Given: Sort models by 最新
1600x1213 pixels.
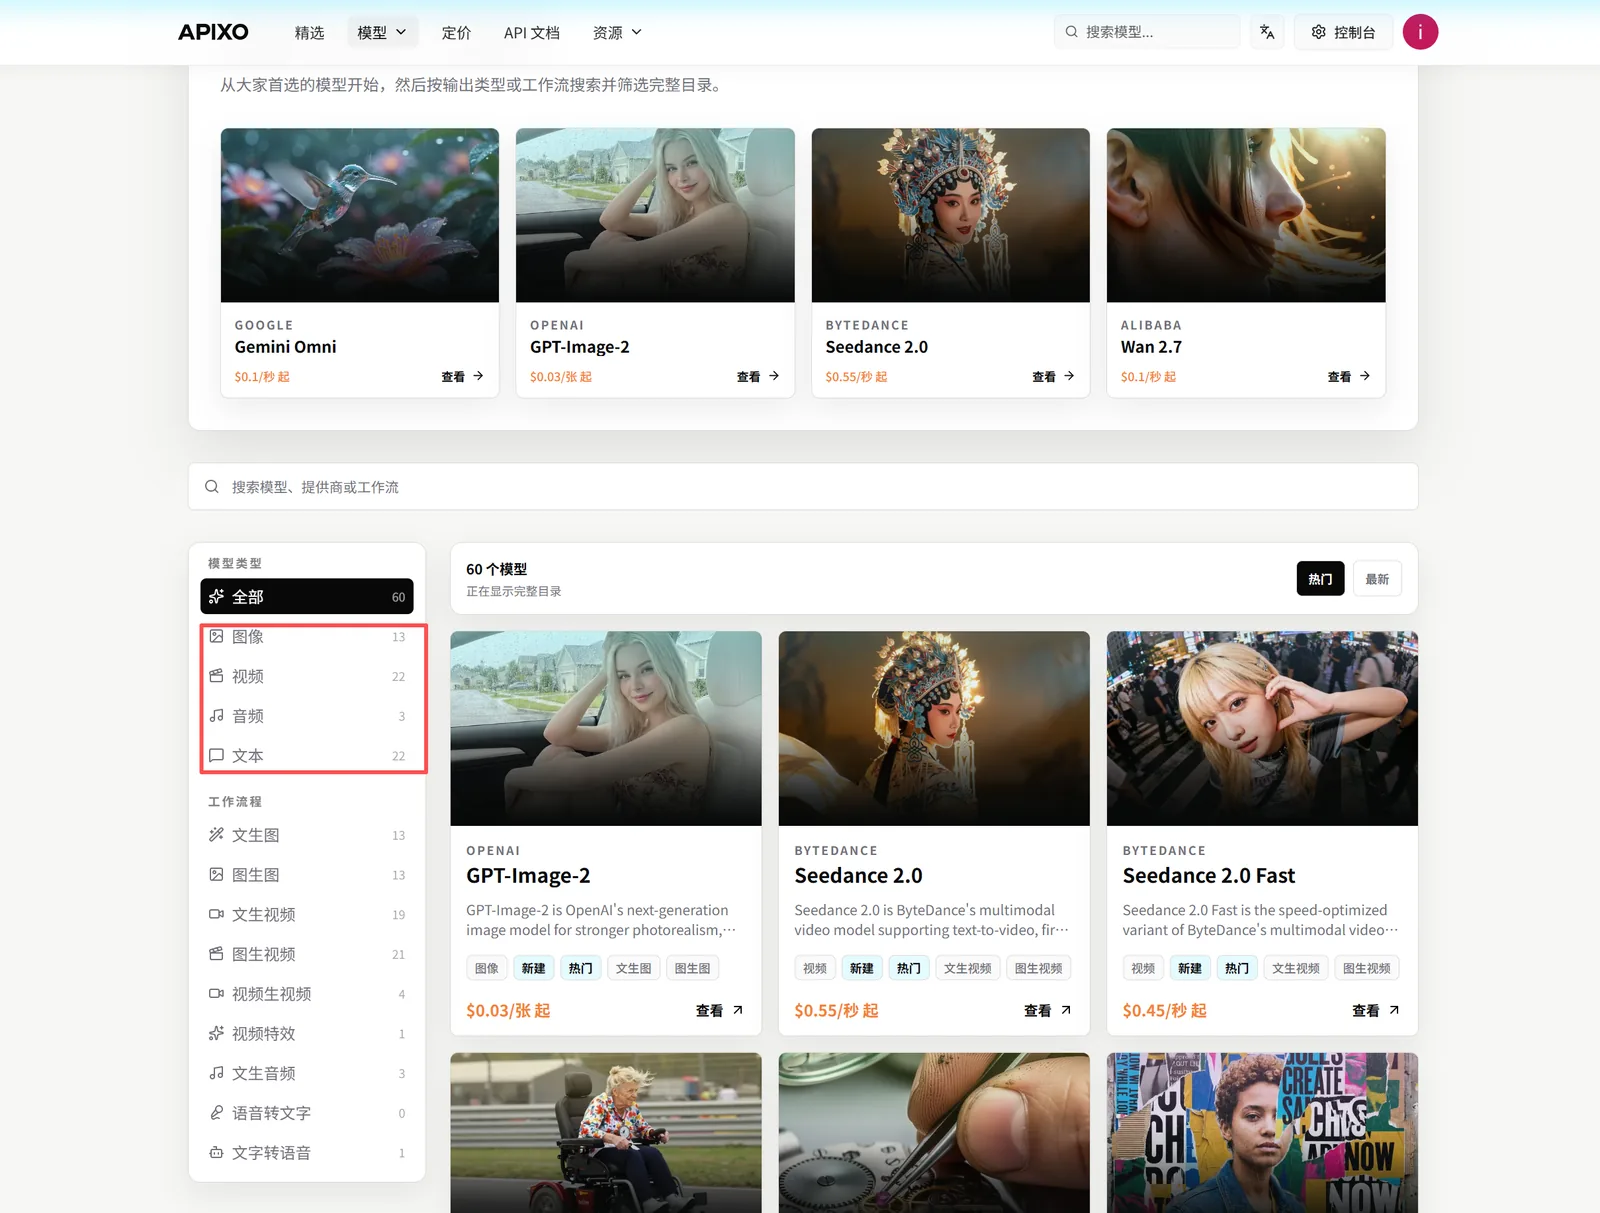Looking at the screenshot, I should tap(1377, 579).
